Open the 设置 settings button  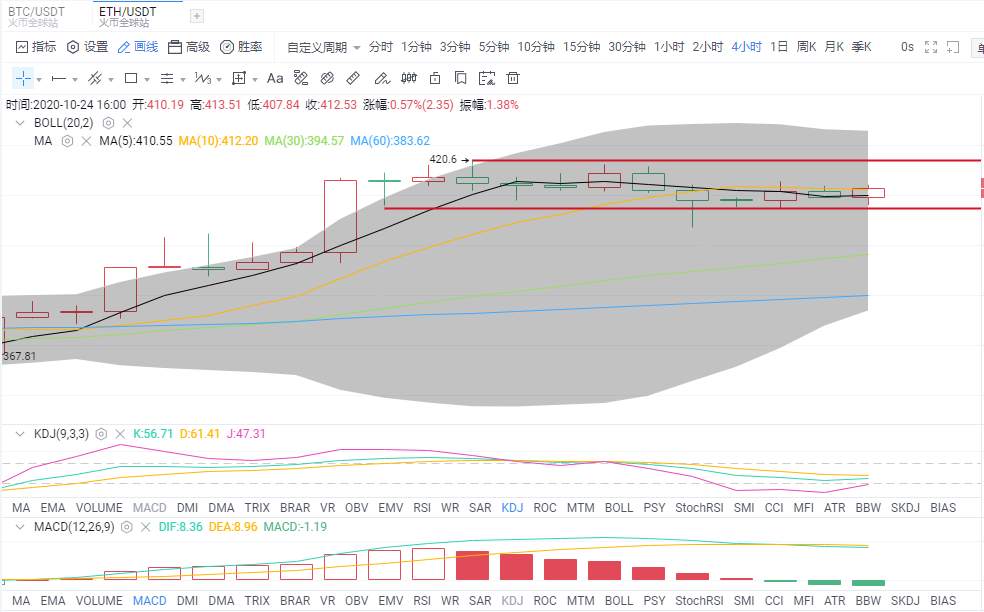pos(88,47)
